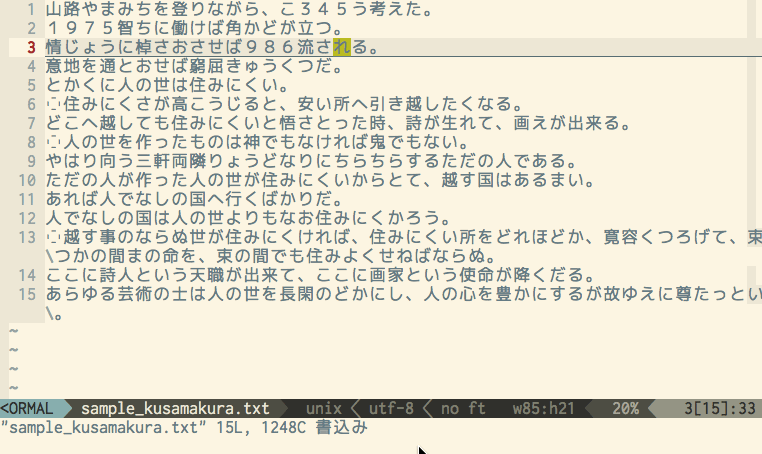Image resolution: width=762 pixels, height=454 pixels.
Task: Click the 'no ft' filetype segment
Action: (x=463, y=408)
